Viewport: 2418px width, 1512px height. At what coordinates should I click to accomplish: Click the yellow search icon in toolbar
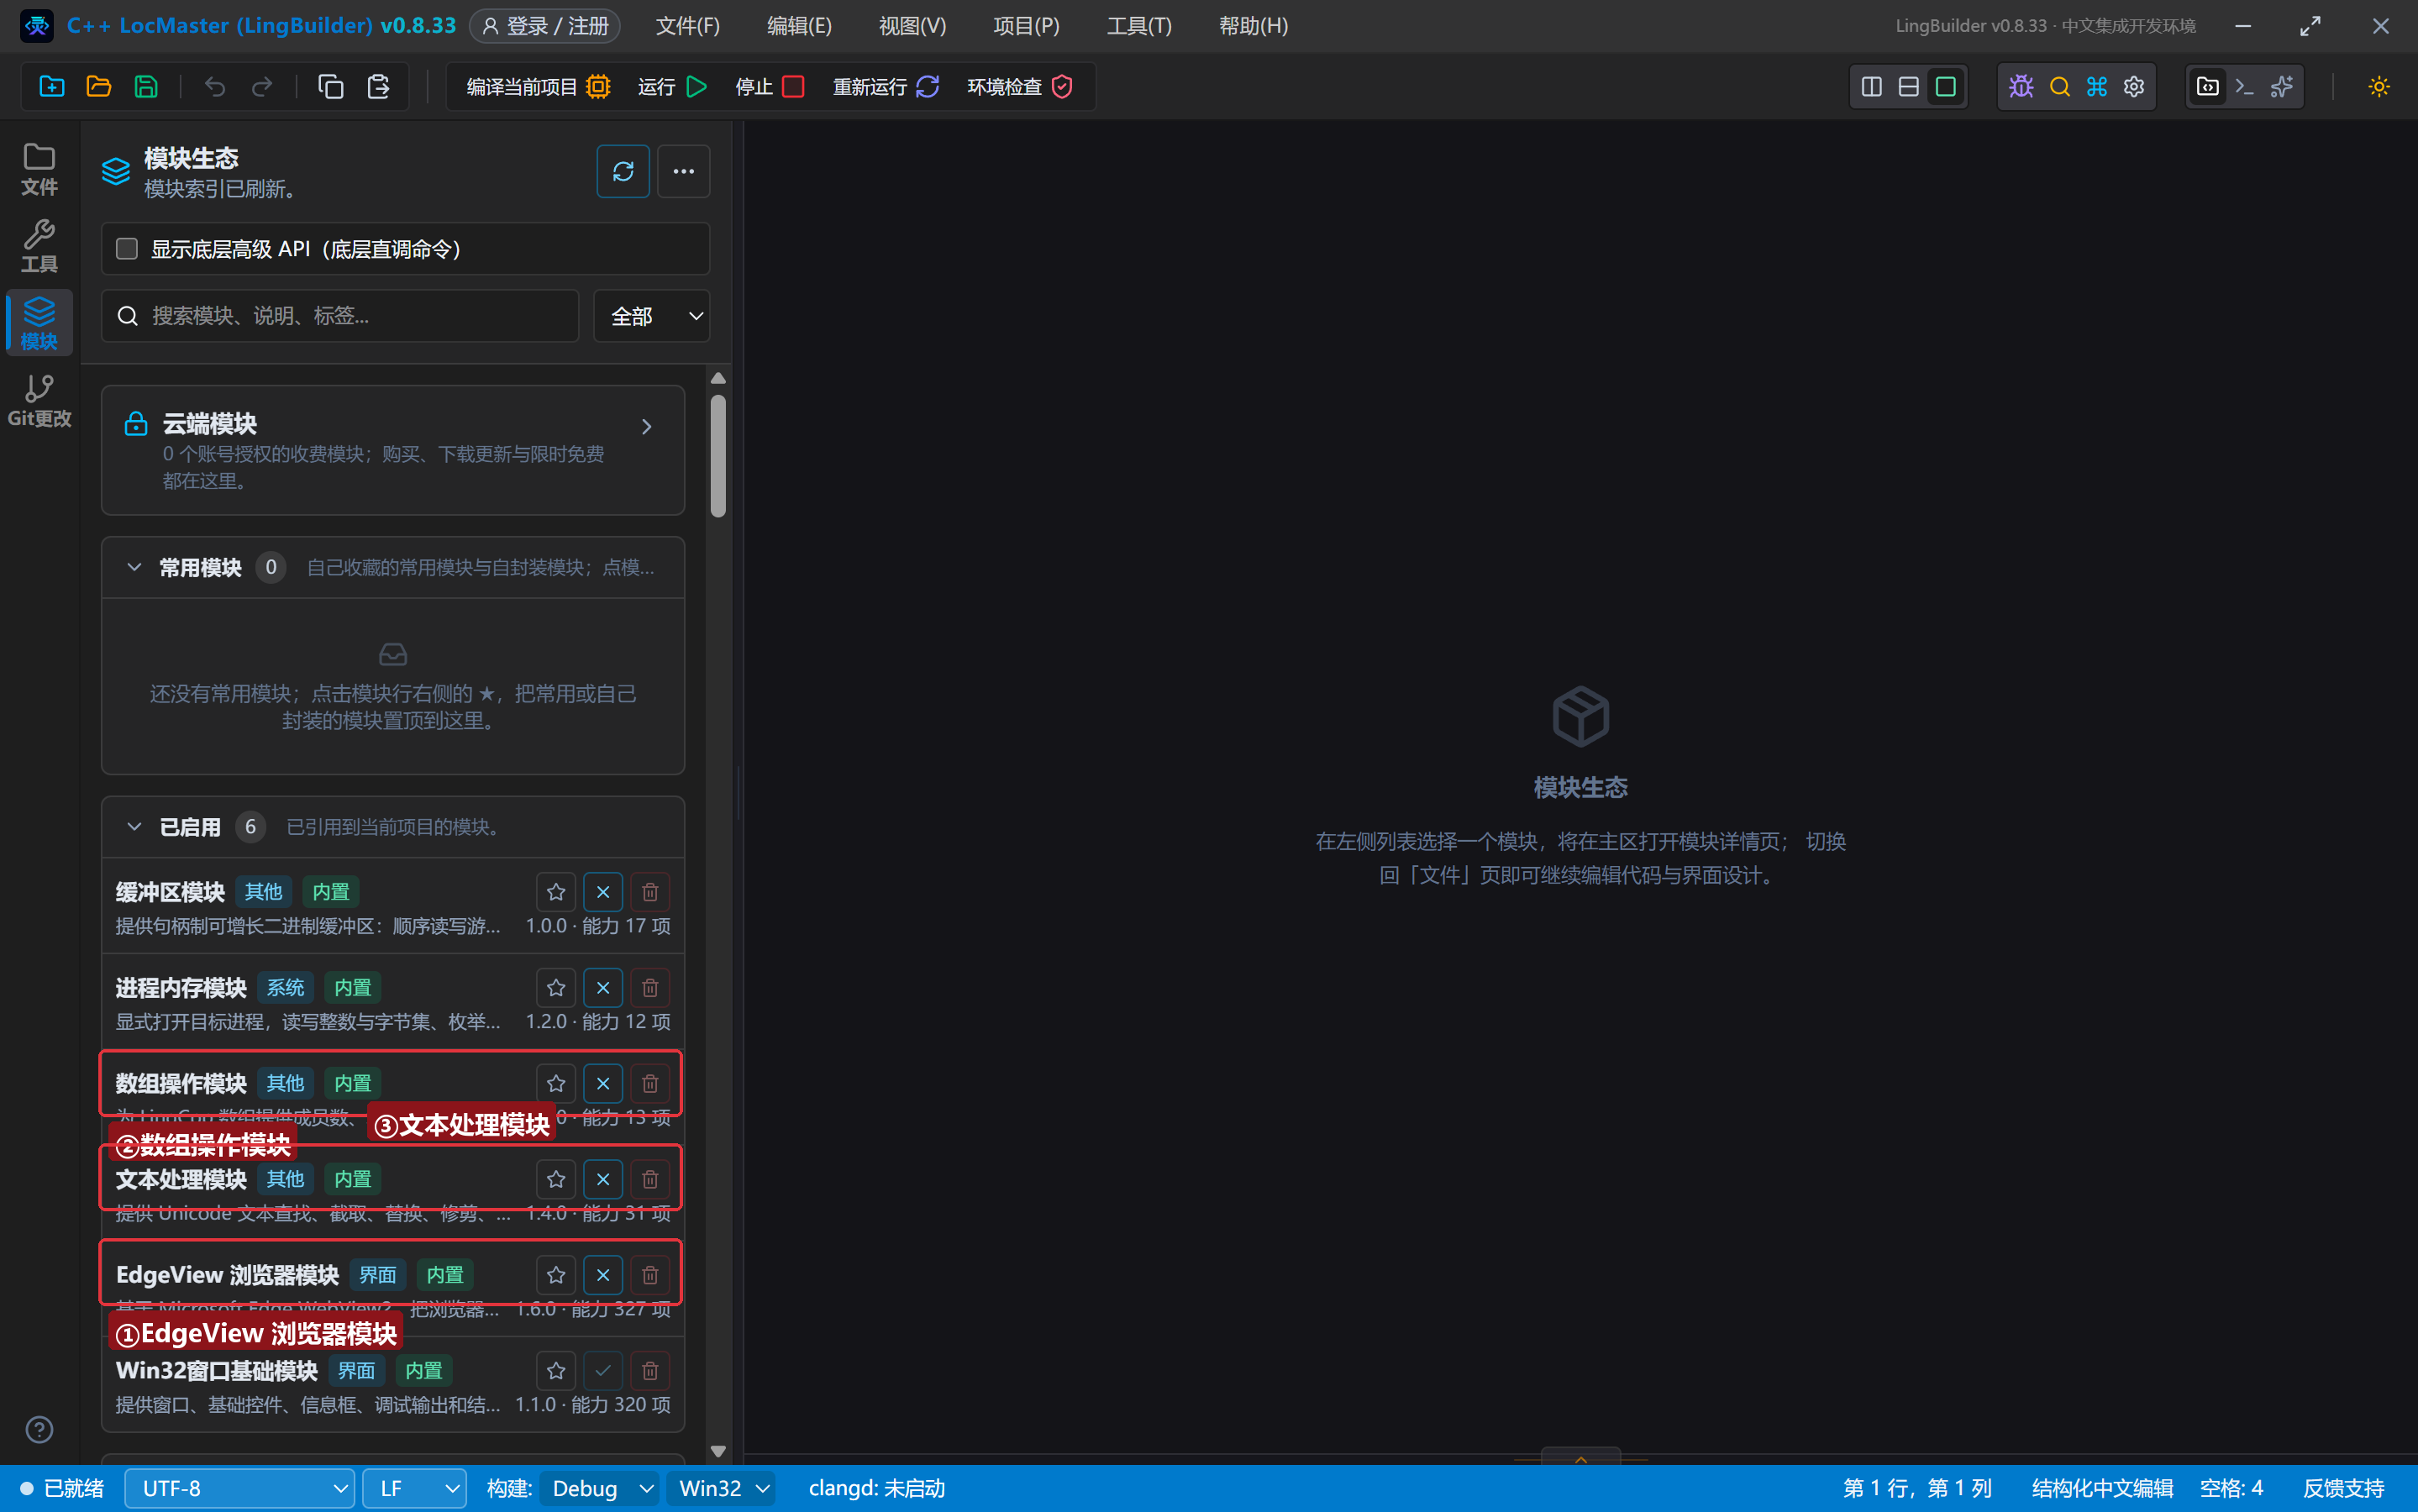[x=2059, y=87]
